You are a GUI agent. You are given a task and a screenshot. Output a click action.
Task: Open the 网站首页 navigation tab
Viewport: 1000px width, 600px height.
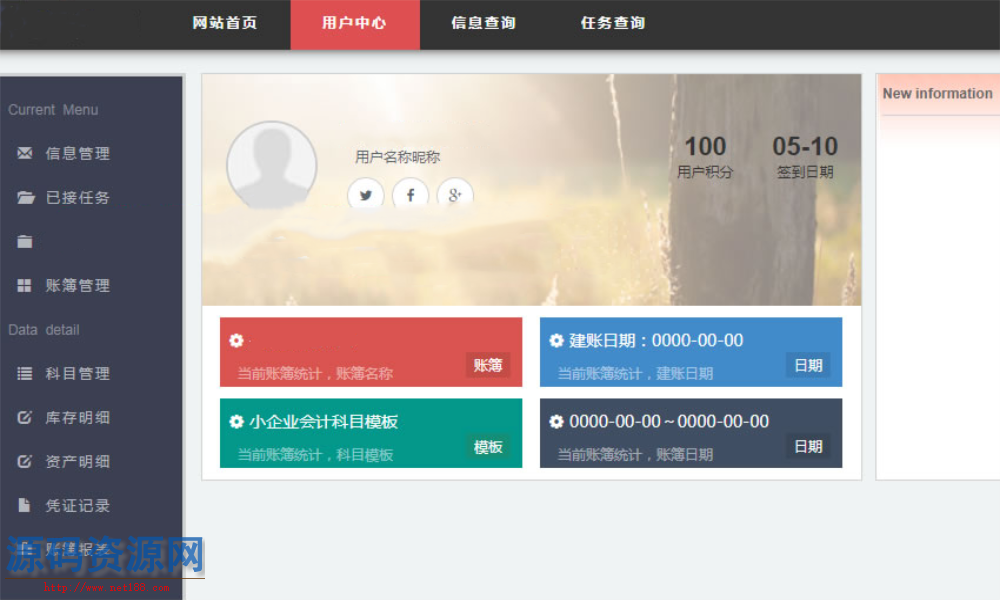[x=225, y=23]
